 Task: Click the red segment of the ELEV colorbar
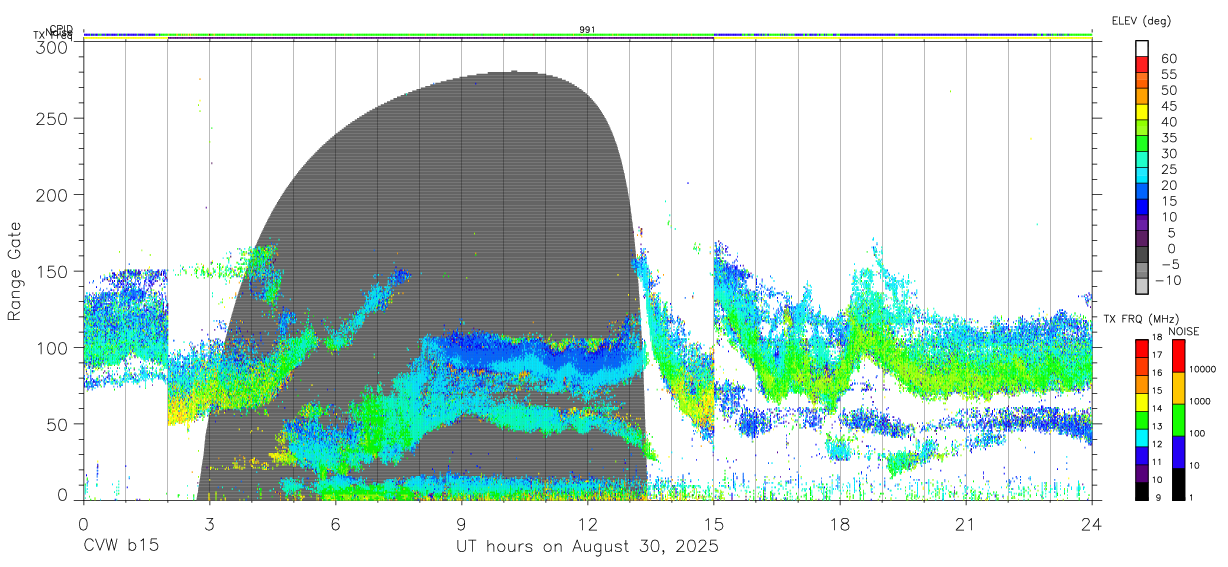point(1142,65)
